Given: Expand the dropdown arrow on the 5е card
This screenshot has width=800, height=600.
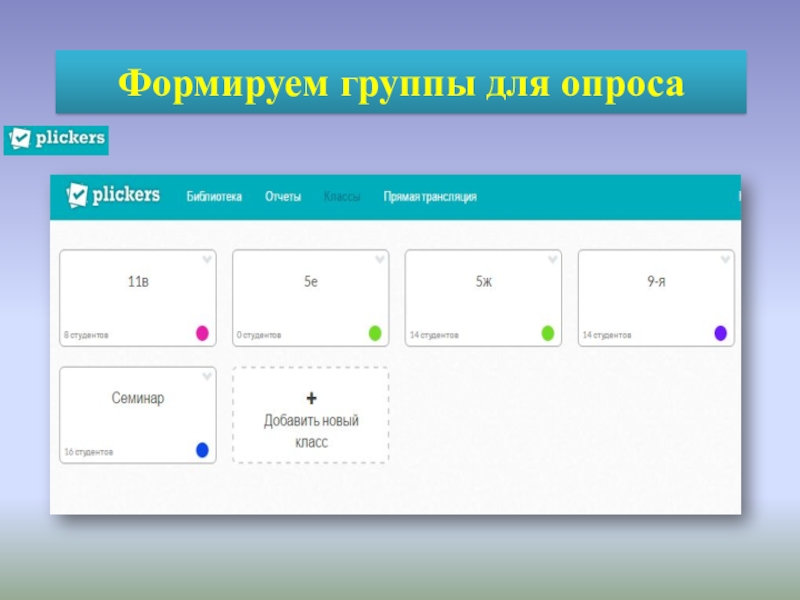Looking at the screenshot, I should click(380, 260).
